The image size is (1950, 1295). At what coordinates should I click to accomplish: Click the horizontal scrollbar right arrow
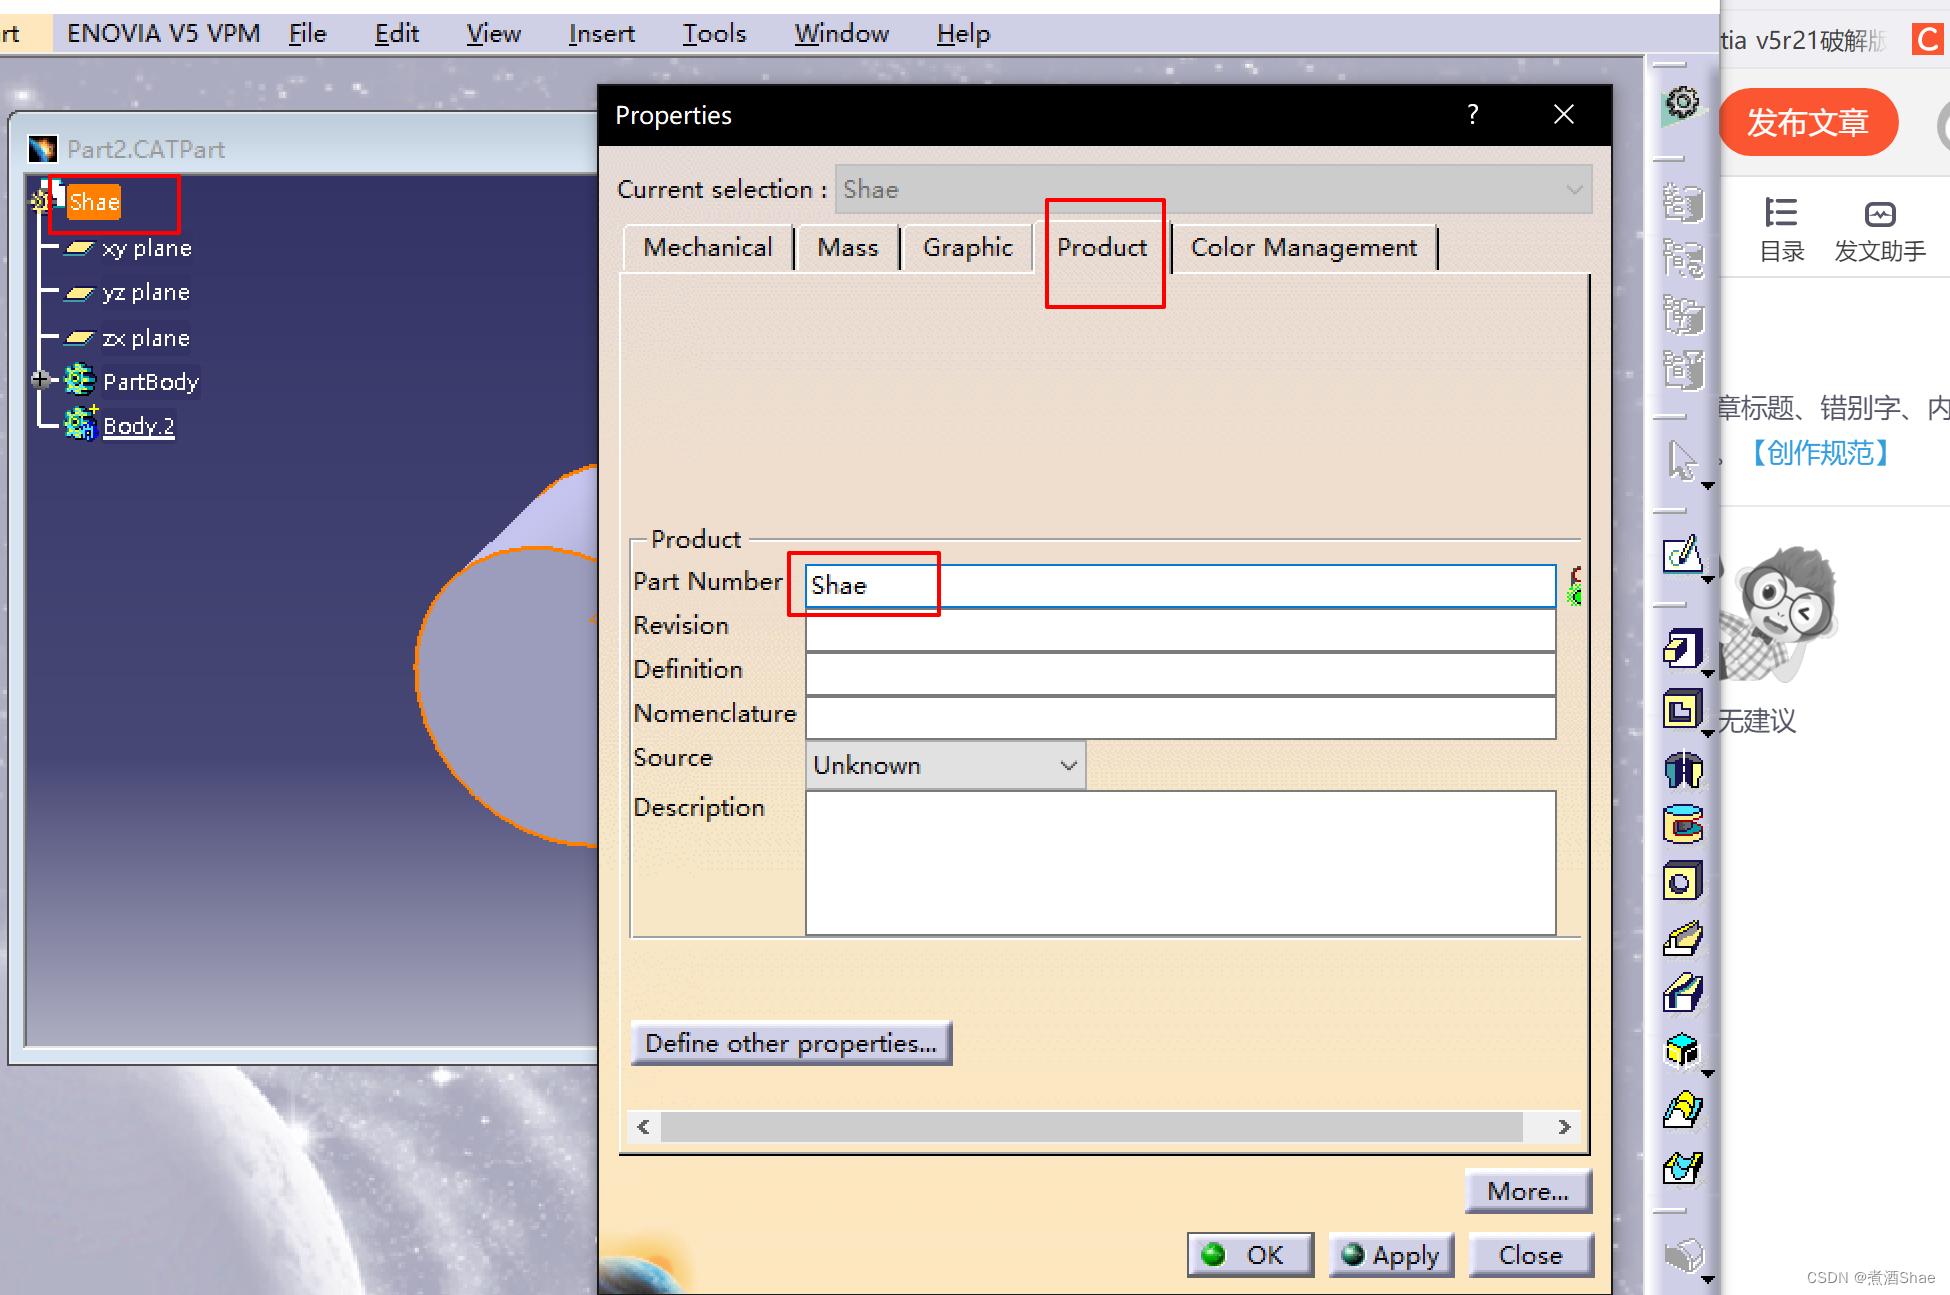[1564, 1127]
